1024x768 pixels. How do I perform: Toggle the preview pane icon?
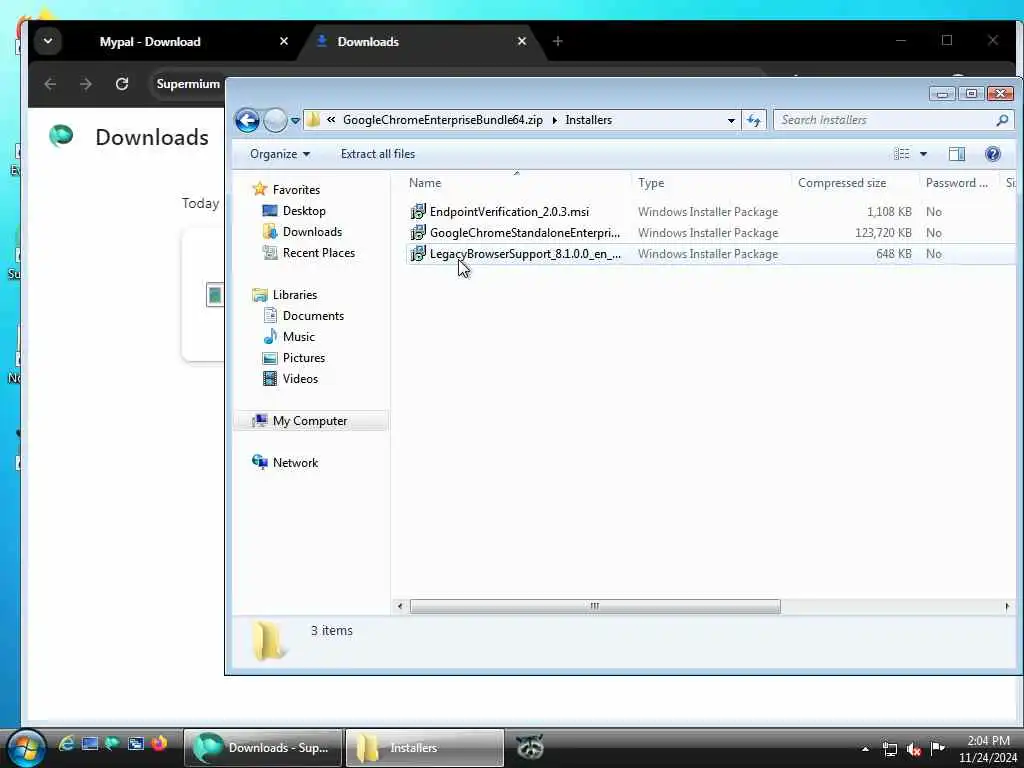click(x=957, y=154)
